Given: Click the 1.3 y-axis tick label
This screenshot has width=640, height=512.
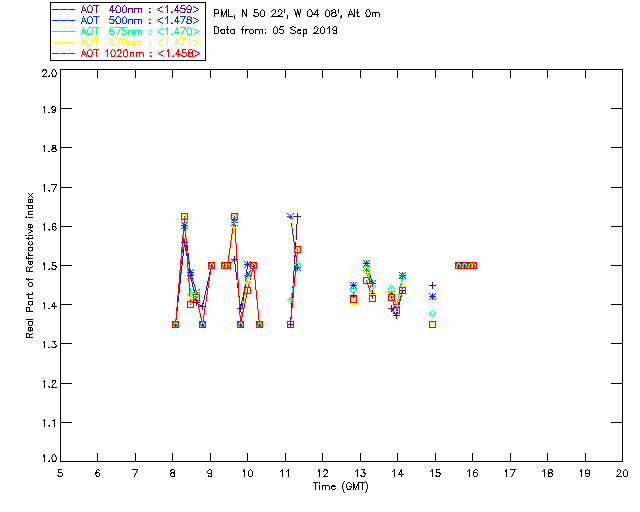Looking at the screenshot, I should click(x=49, y=344).
